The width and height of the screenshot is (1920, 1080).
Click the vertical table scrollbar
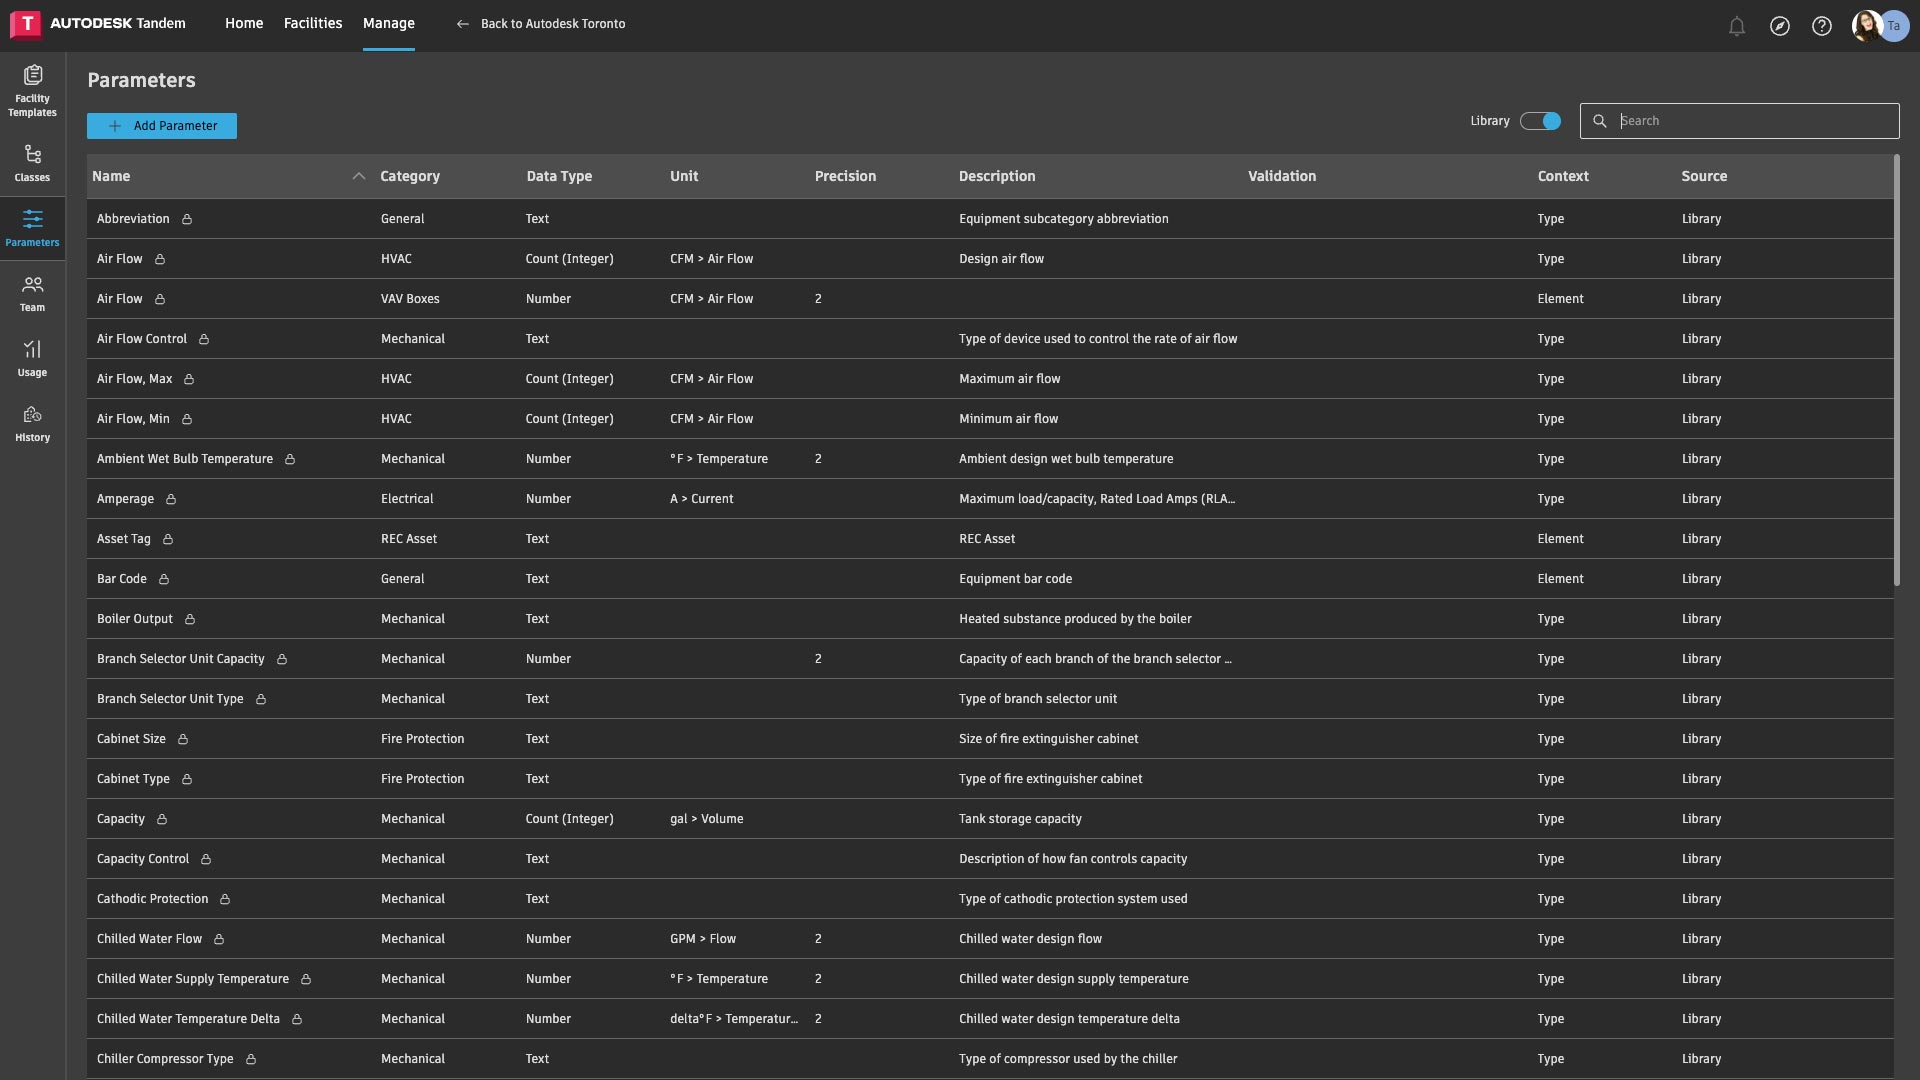click(1896, 370)
